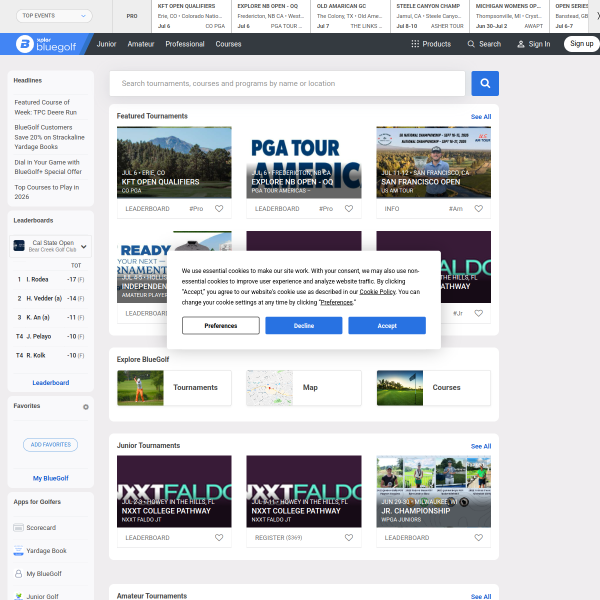Open the Professional menu
This screenshot has width=600, height=600.
[x=185, y=44]
